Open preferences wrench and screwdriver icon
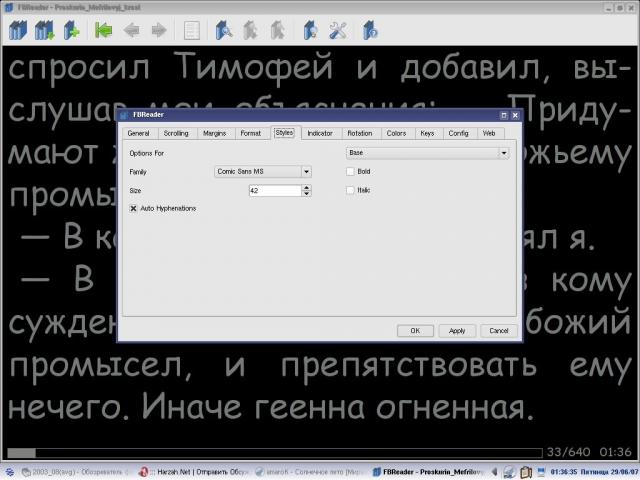The image size is (640, 480). point(338,30)
